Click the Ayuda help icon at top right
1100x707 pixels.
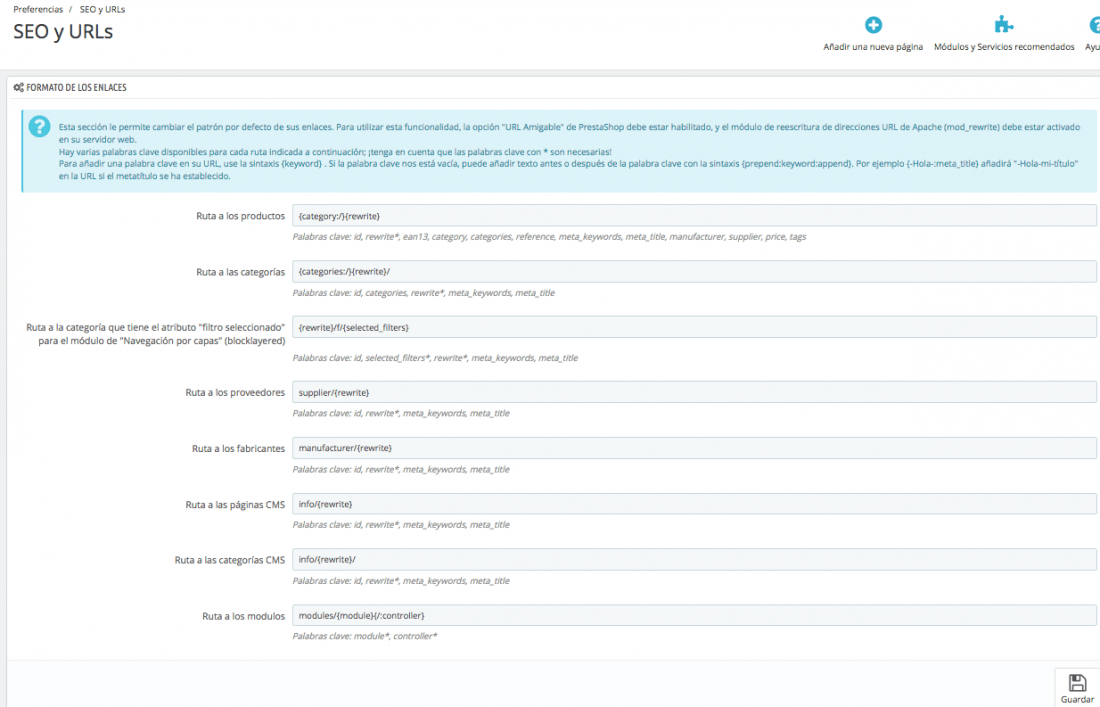coord(1094,25)
